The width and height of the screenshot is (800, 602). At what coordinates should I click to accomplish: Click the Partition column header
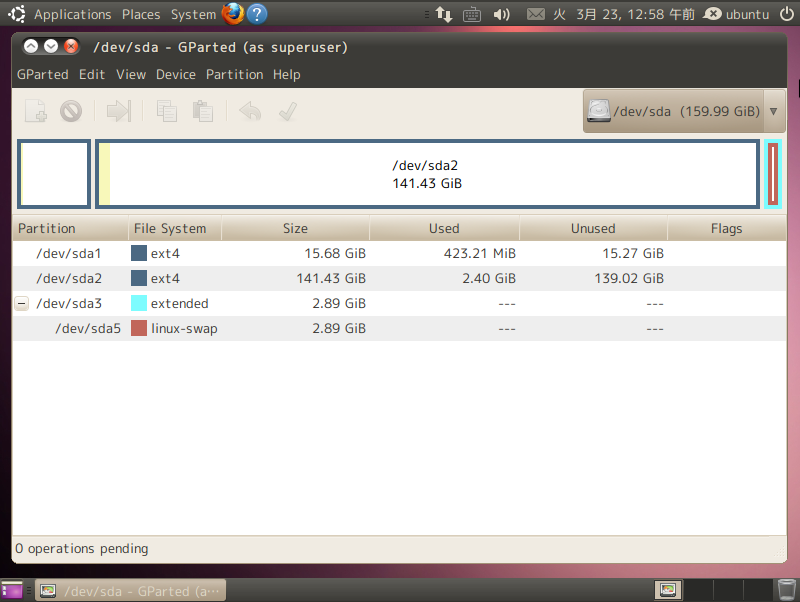70,229
